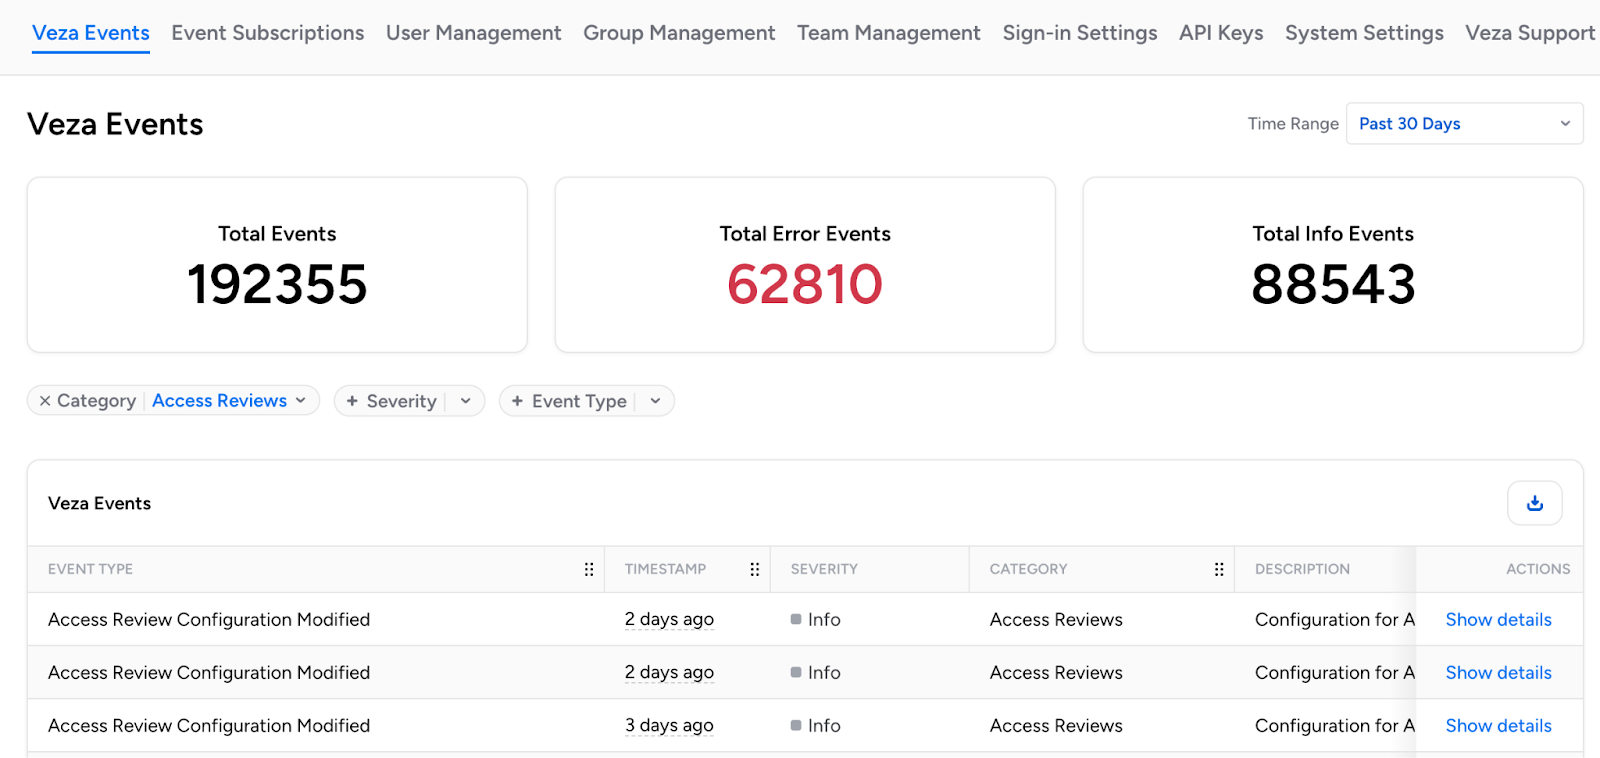Open the Group Management tab
The height and width of the screenshot is (758, 1600).
[679, 33]
